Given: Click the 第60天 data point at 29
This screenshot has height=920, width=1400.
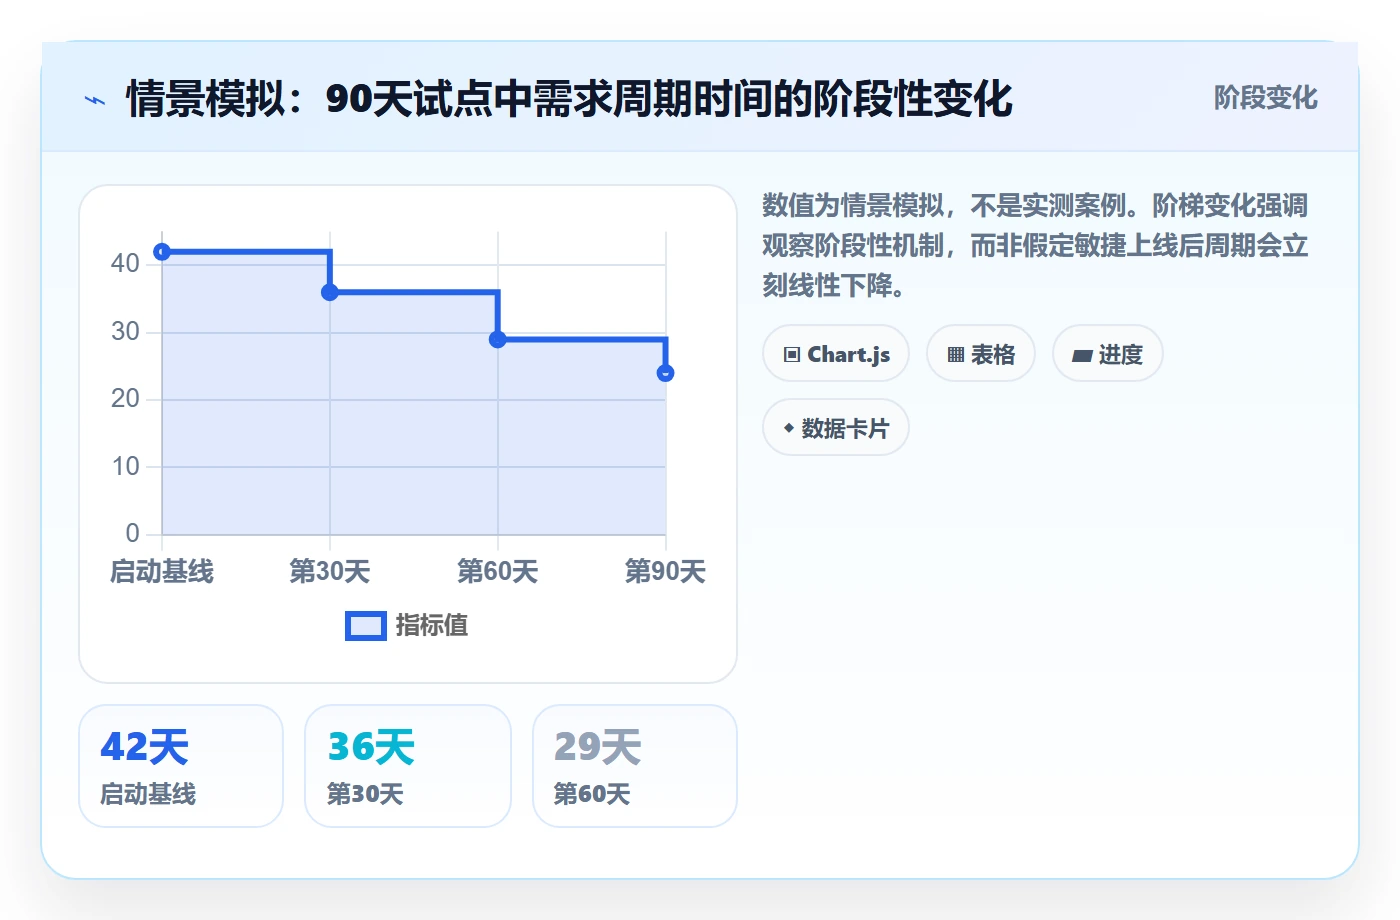Looking at the screenshot, I should (498, 339).
